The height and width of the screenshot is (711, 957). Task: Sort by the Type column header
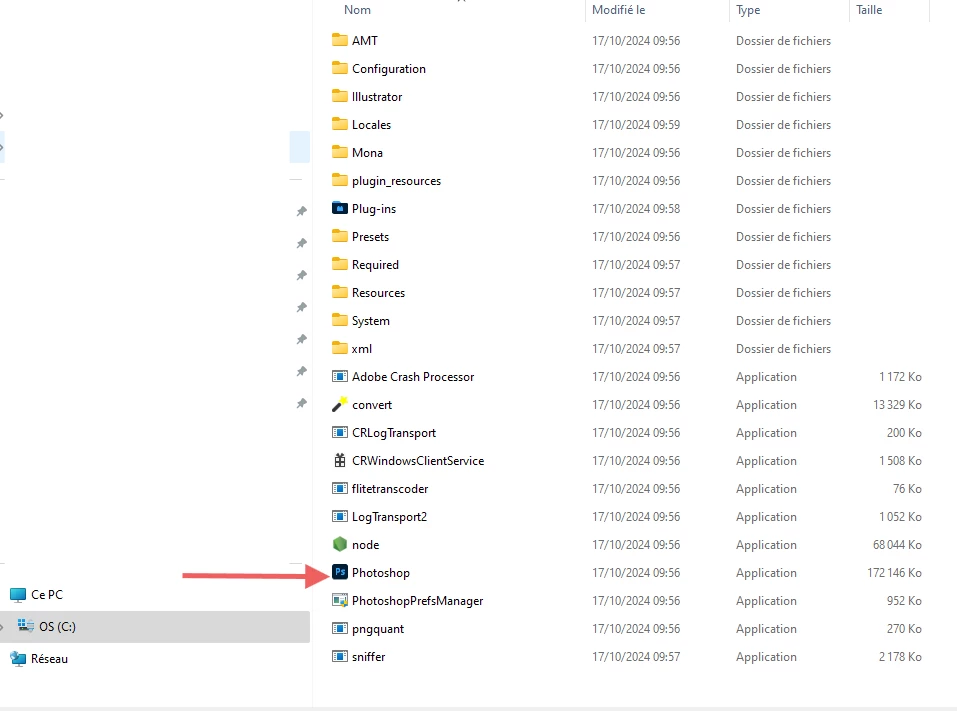click(748, 10)
